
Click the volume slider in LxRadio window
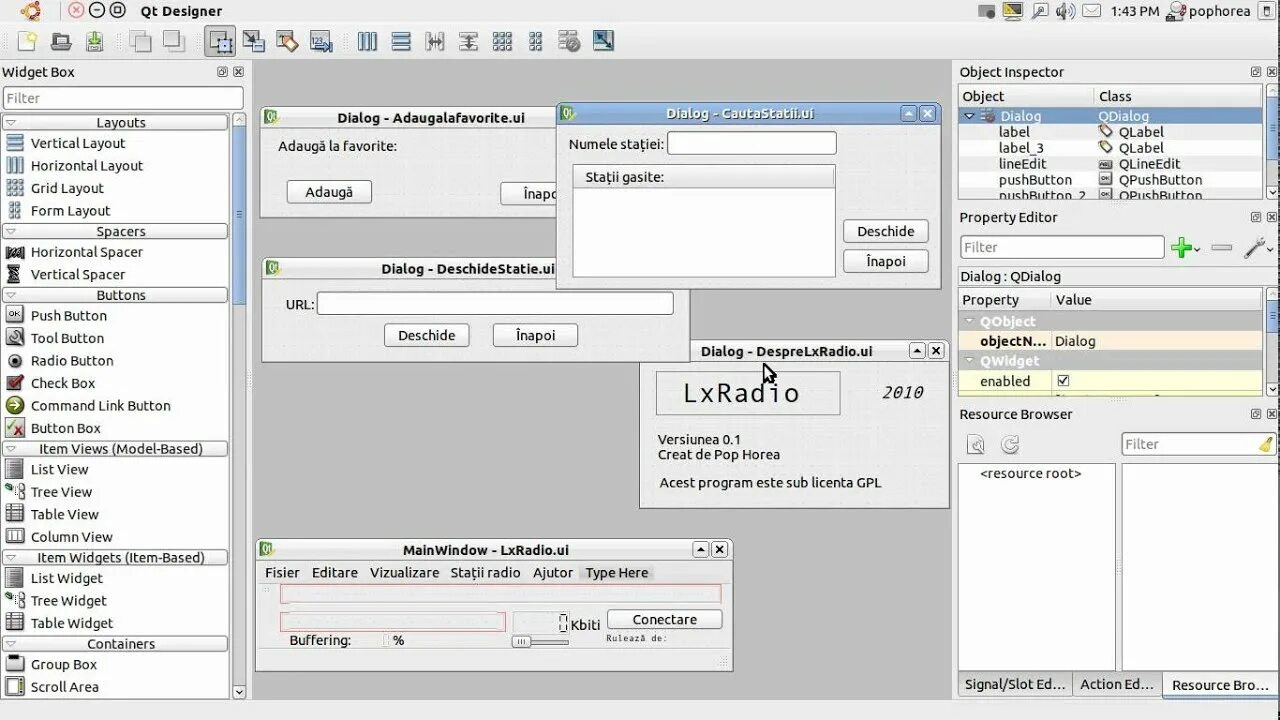540,642
